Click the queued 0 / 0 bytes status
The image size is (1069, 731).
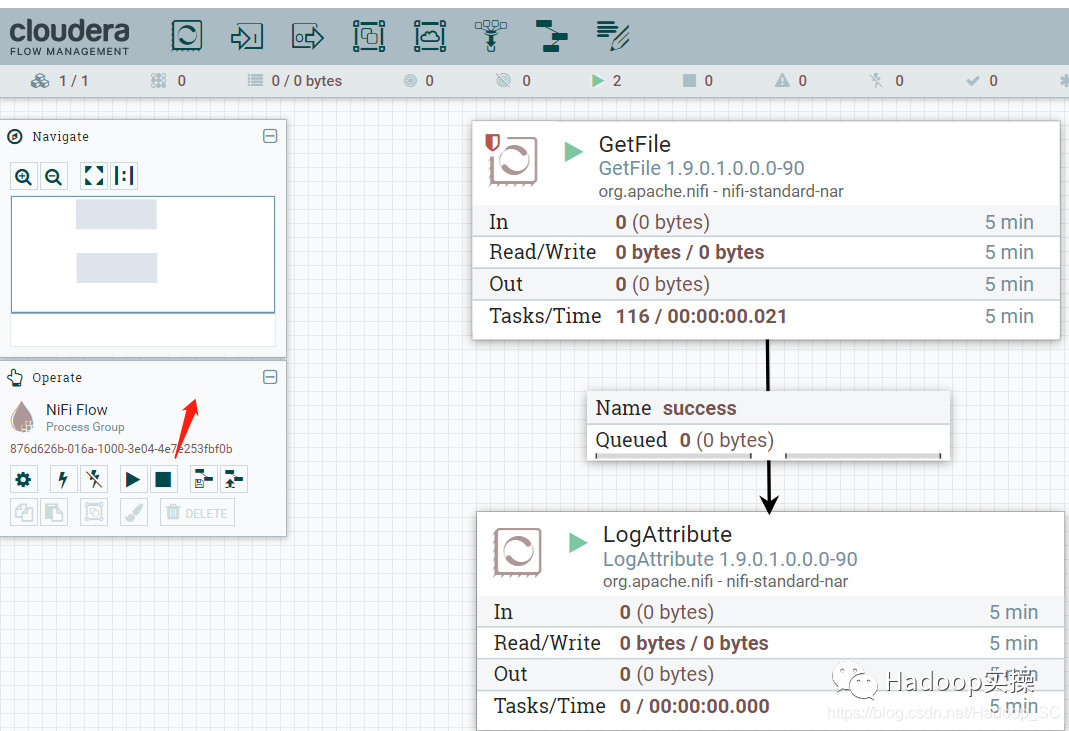[x=295, y=80]
